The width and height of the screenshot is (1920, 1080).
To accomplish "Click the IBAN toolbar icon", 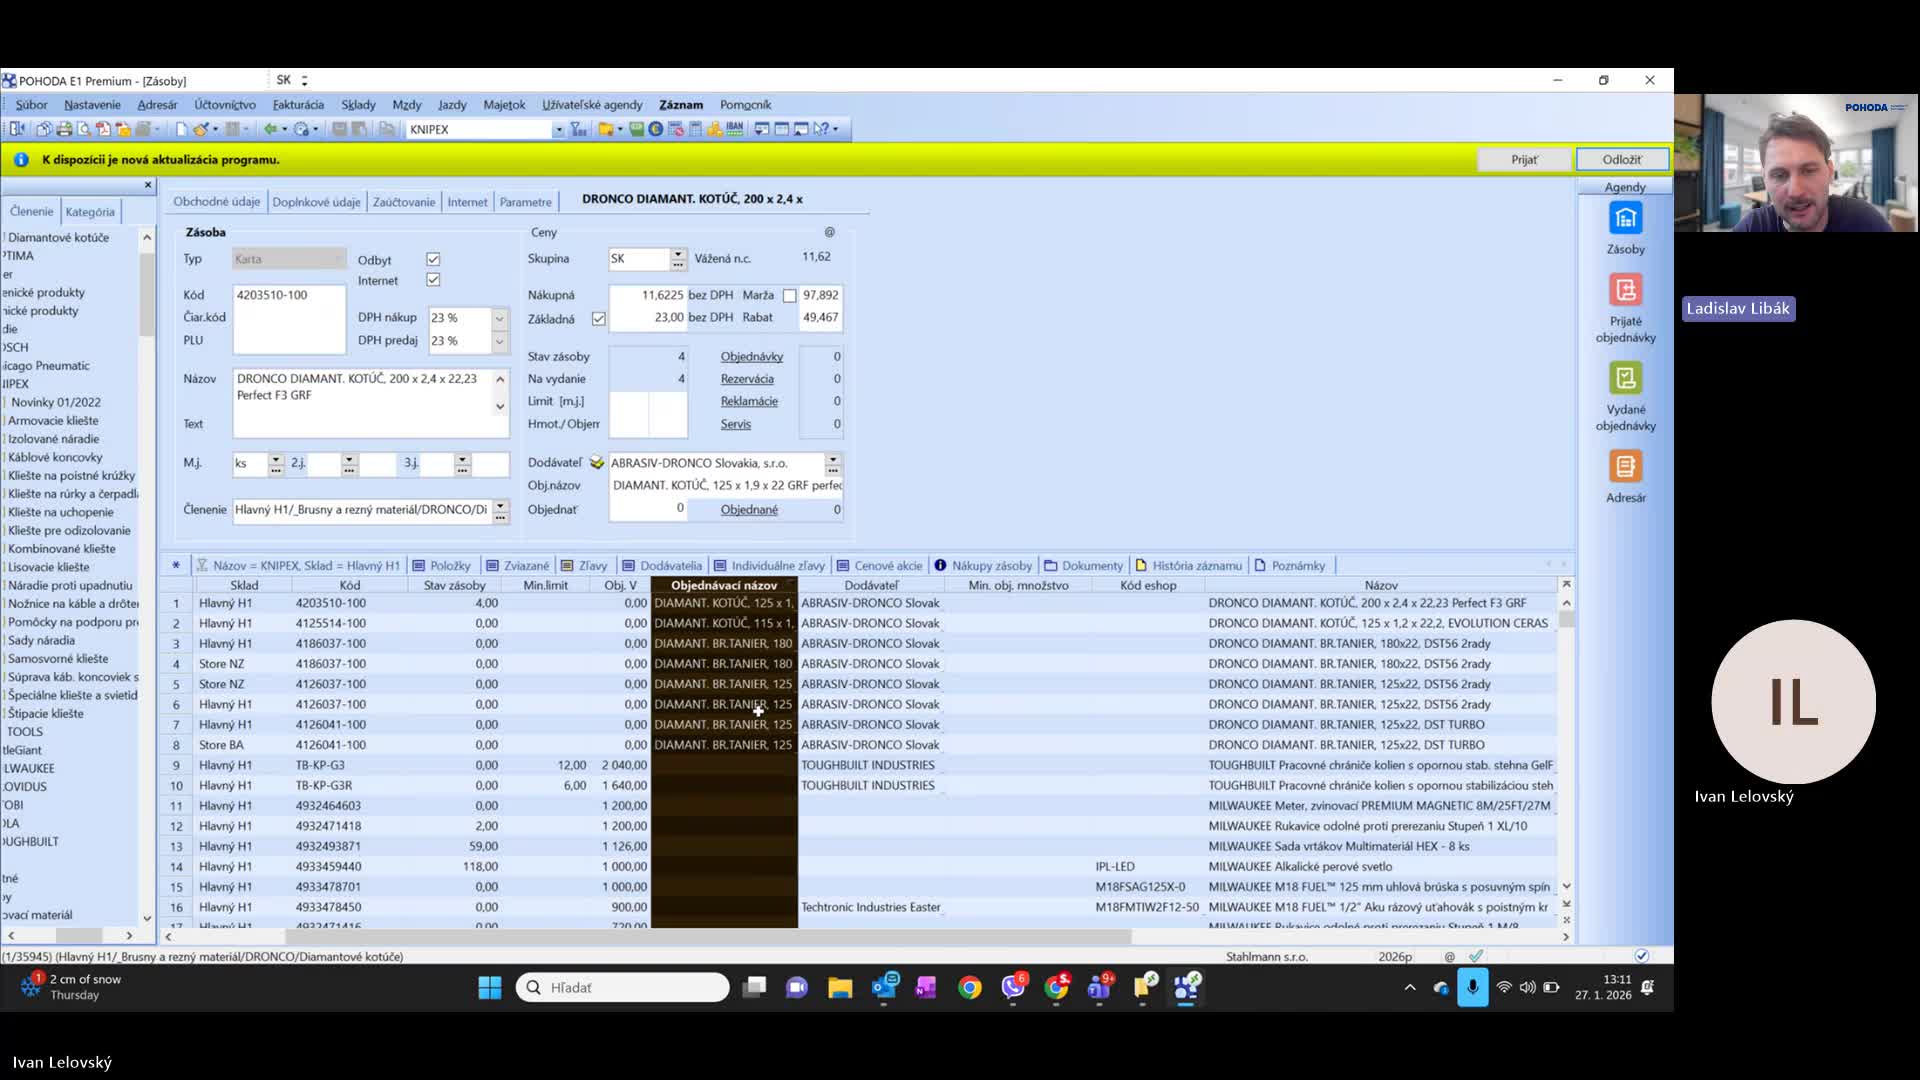I will (735, 128).
